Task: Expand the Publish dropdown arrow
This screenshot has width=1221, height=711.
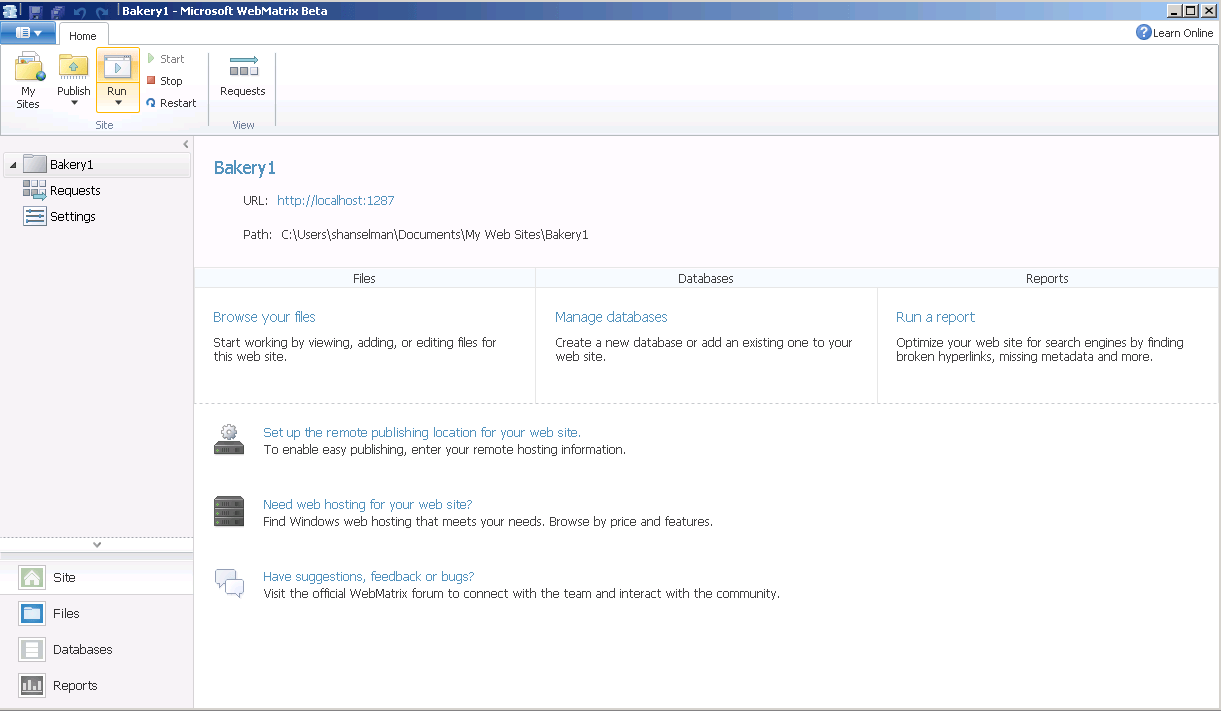Action: (73, 103)
